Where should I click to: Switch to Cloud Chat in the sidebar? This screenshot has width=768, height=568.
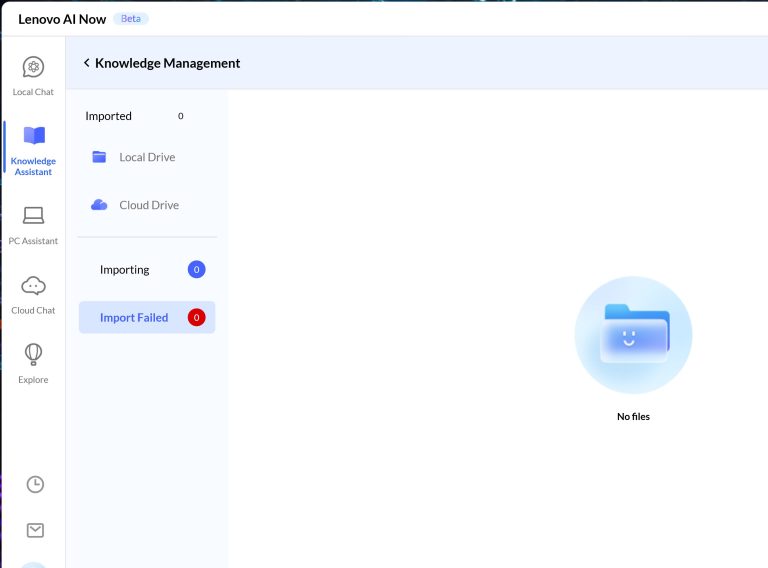[33, 286]
